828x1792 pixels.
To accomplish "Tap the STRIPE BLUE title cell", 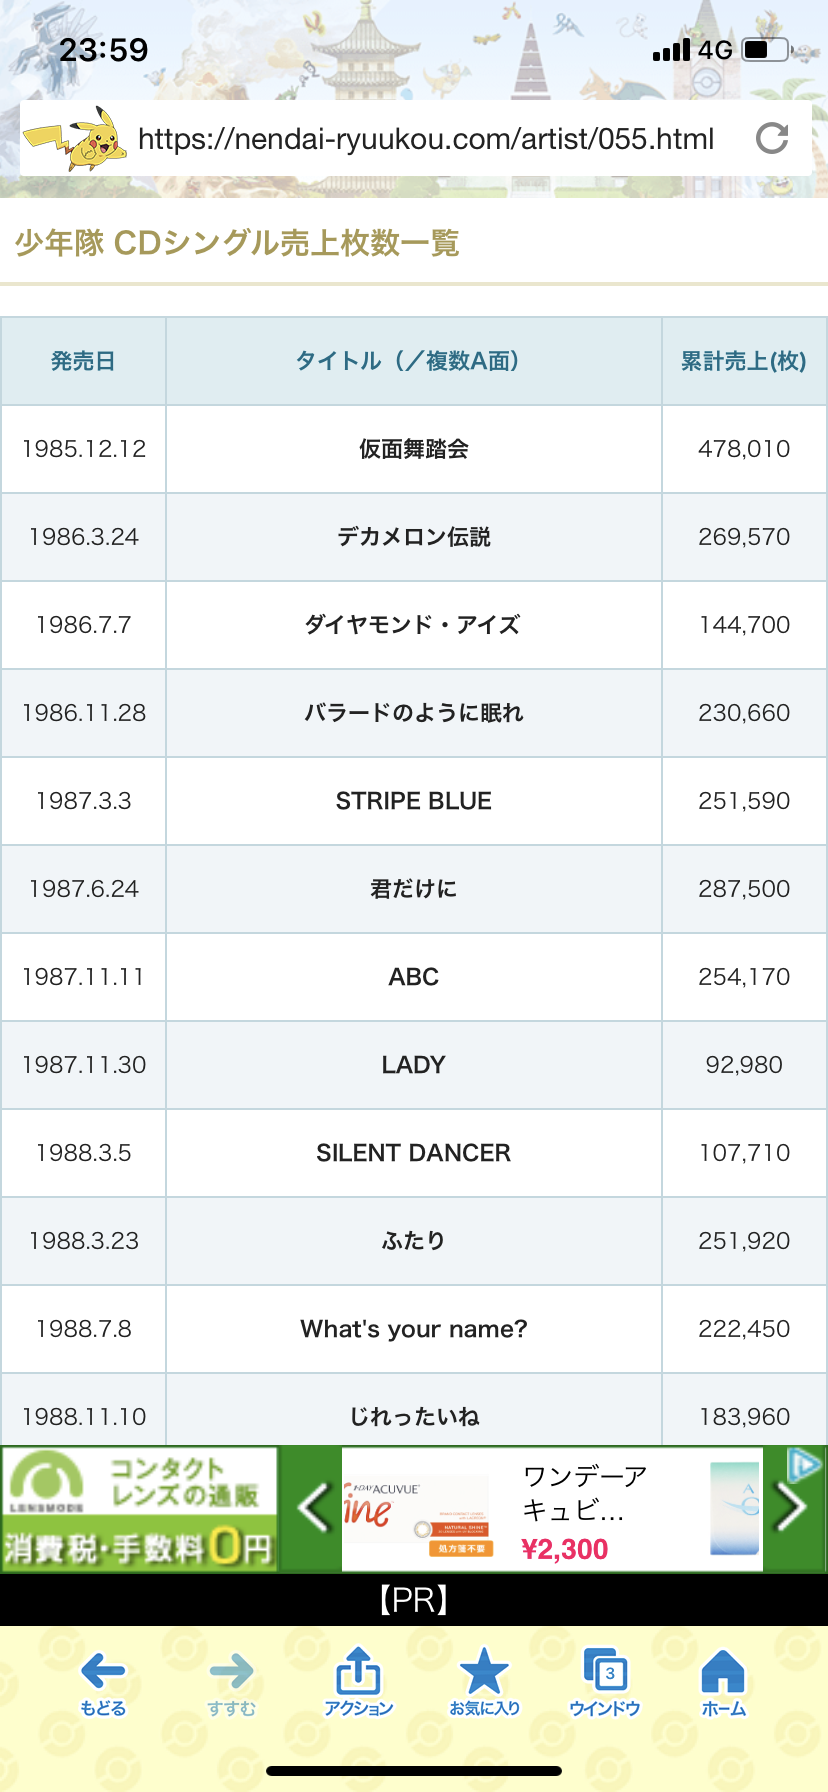I will coord(414,801).
